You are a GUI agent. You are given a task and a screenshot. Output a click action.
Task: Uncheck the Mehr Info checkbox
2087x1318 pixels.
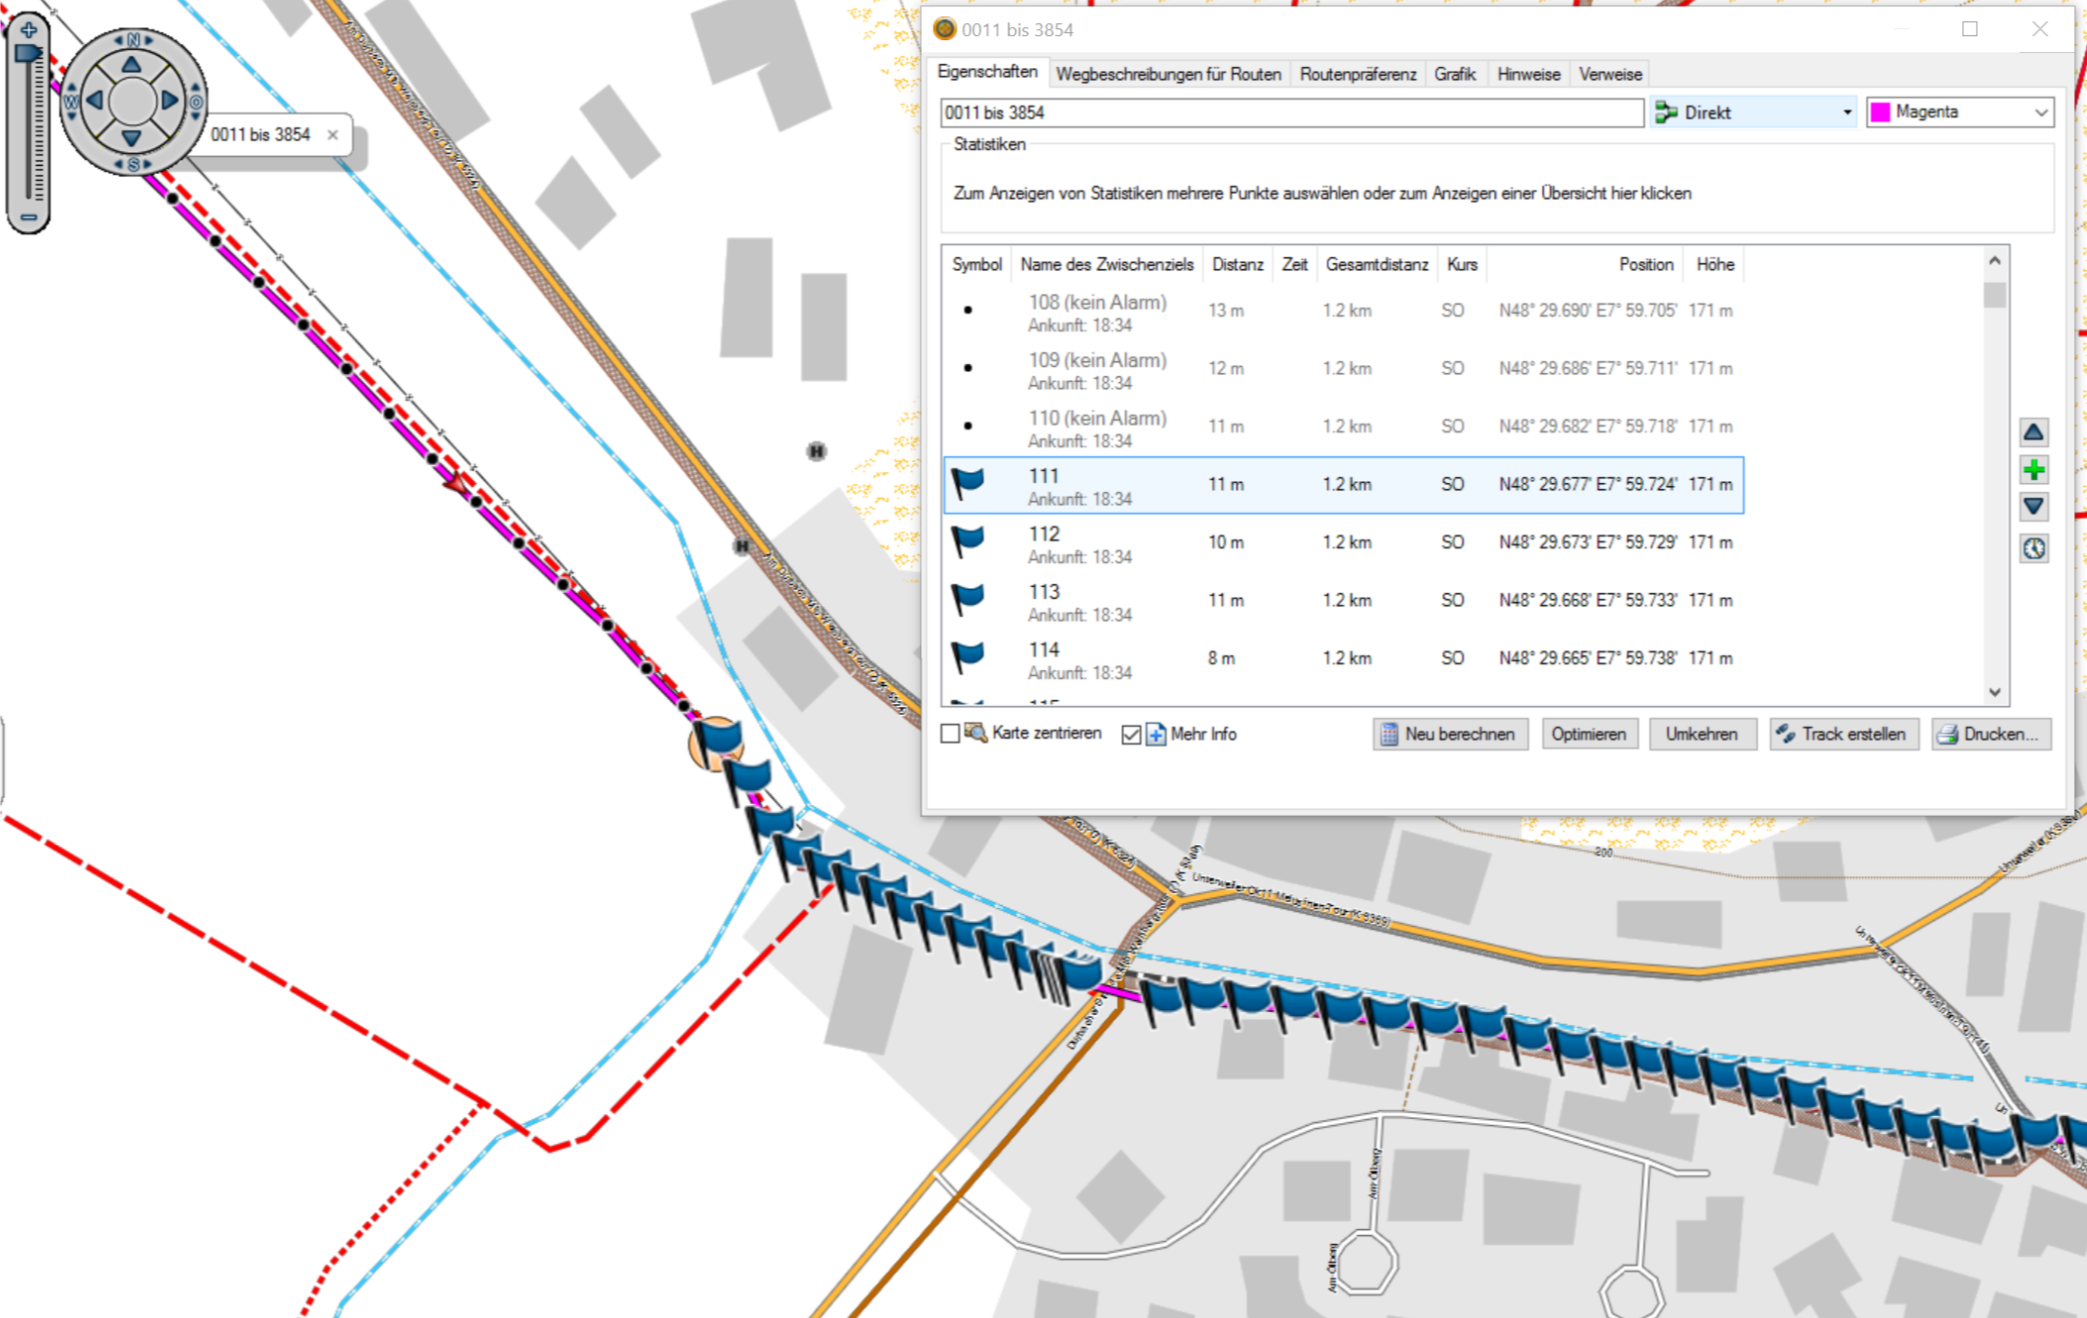(x=1131, y=735)
